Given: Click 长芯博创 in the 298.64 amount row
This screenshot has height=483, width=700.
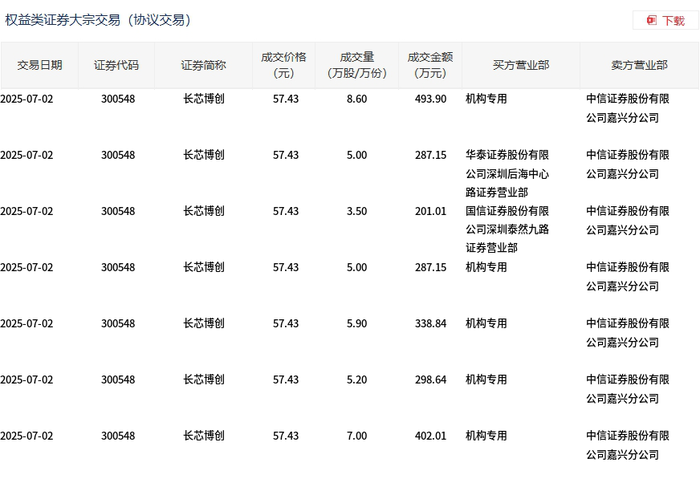Looking at the screenshot, I should pyautogui.click(x=204, y=379).
